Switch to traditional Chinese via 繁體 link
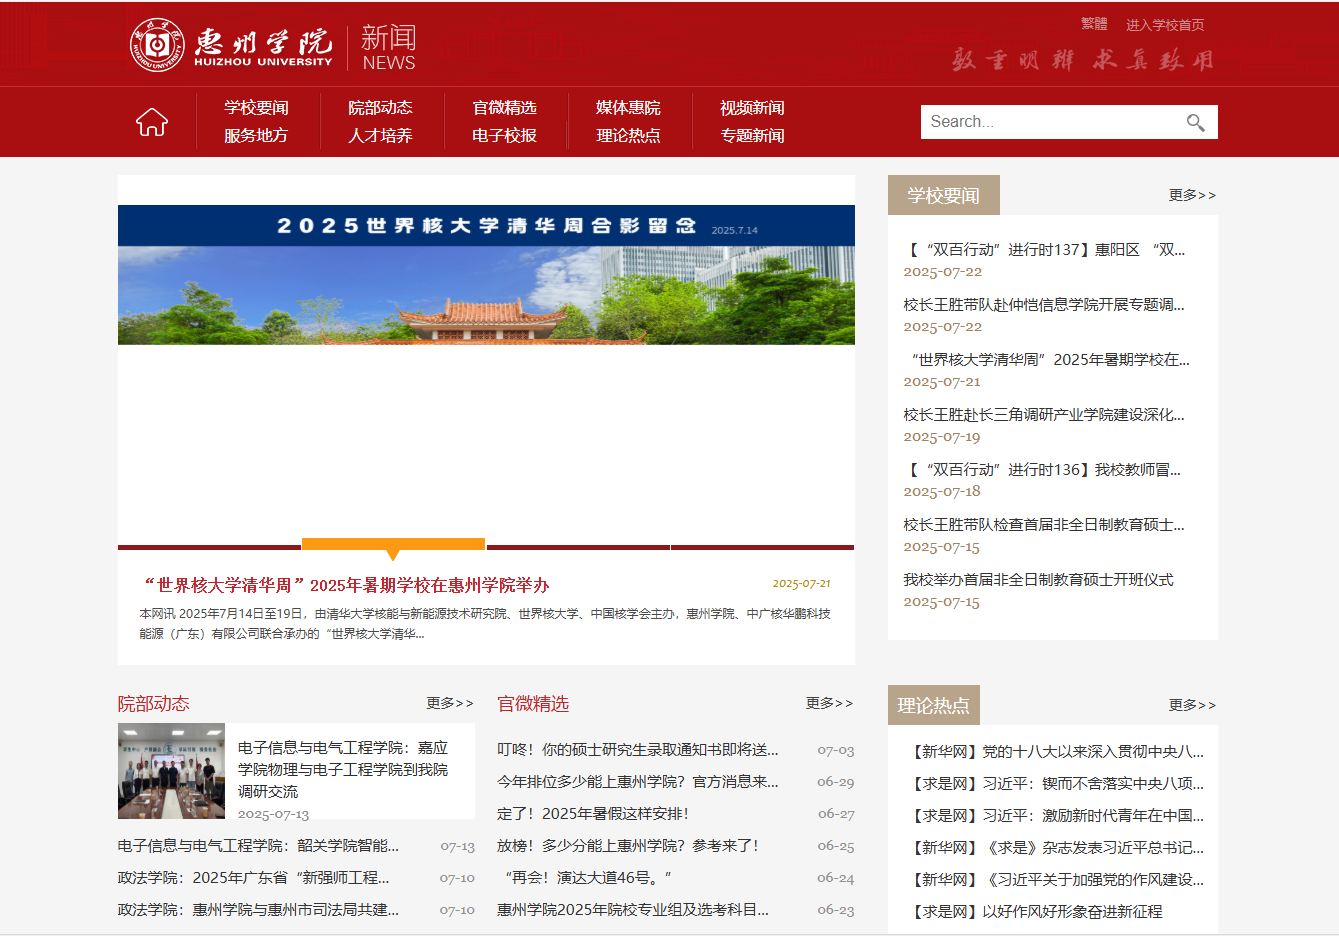This screenshot has width=1339, height=936. (1094, 24)
